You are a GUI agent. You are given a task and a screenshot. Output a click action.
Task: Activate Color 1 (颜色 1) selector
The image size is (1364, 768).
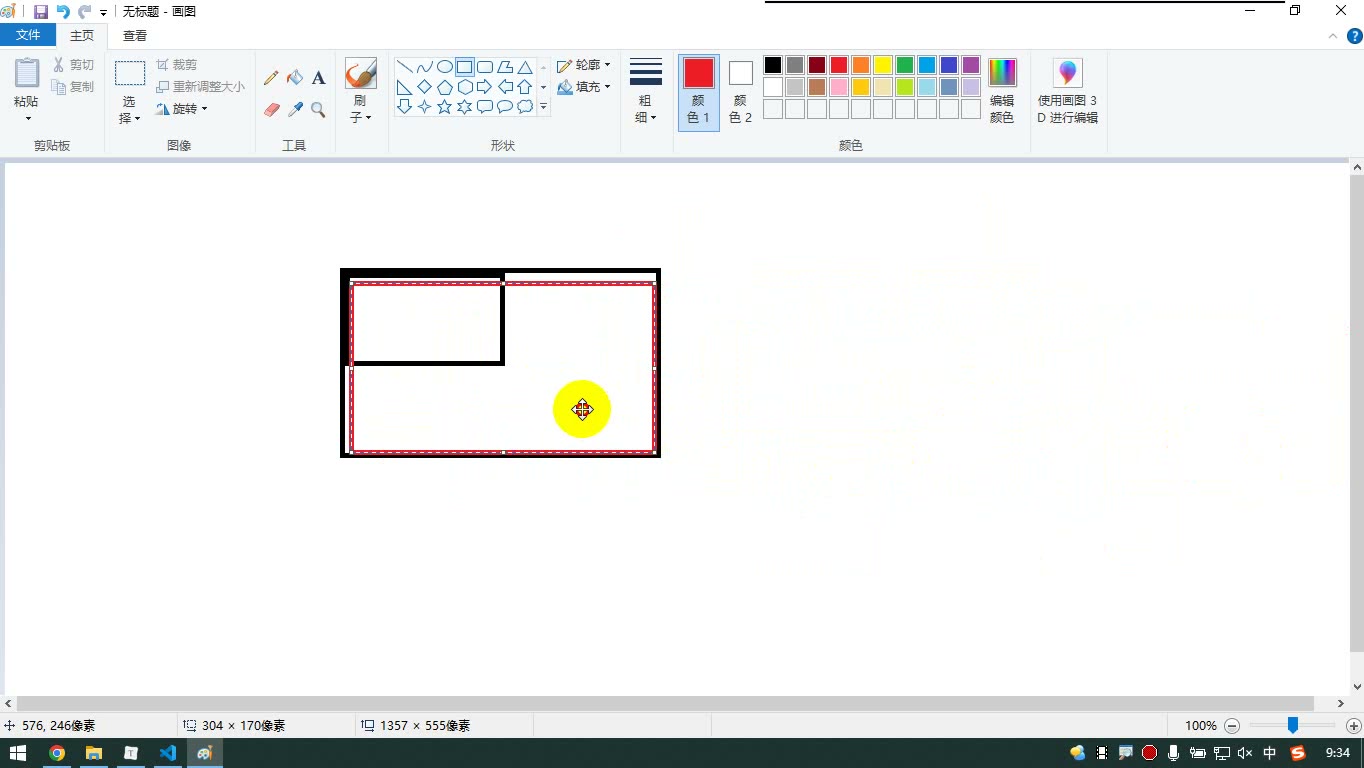(698, 92)
